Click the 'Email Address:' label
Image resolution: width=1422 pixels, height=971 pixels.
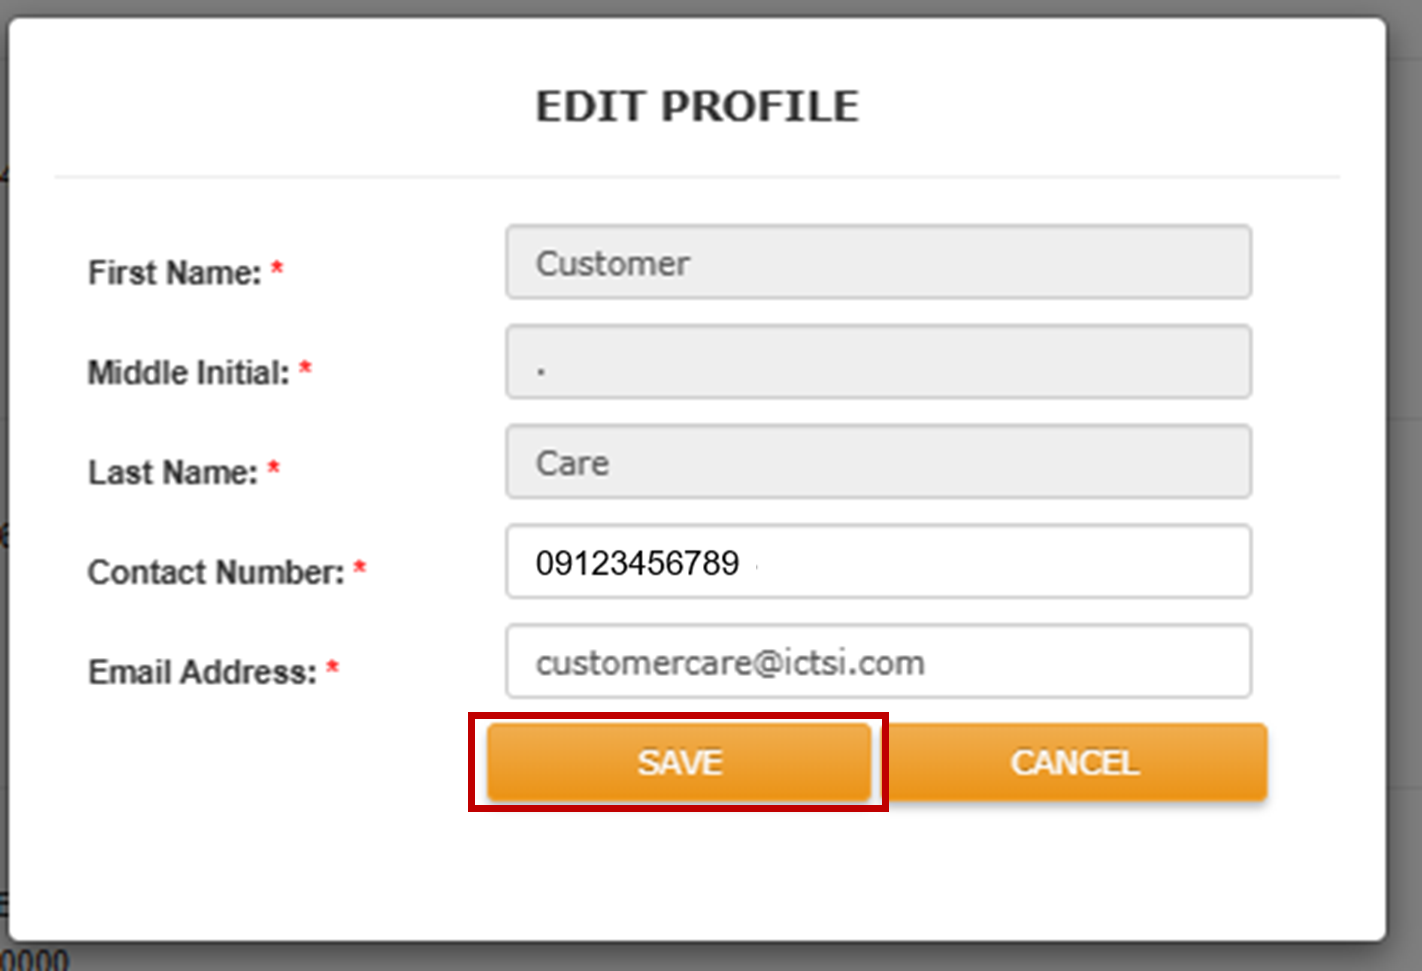(x=202, y=672)
